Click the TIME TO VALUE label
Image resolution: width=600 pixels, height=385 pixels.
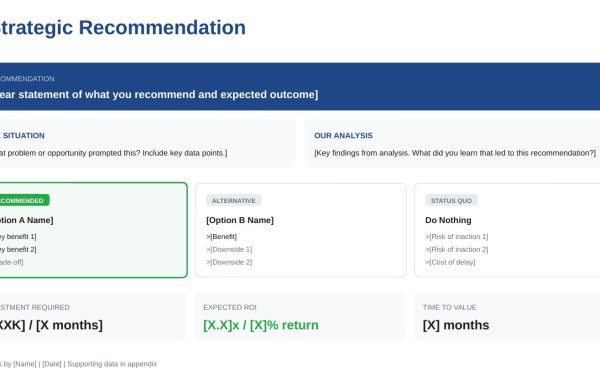(449, 307)
